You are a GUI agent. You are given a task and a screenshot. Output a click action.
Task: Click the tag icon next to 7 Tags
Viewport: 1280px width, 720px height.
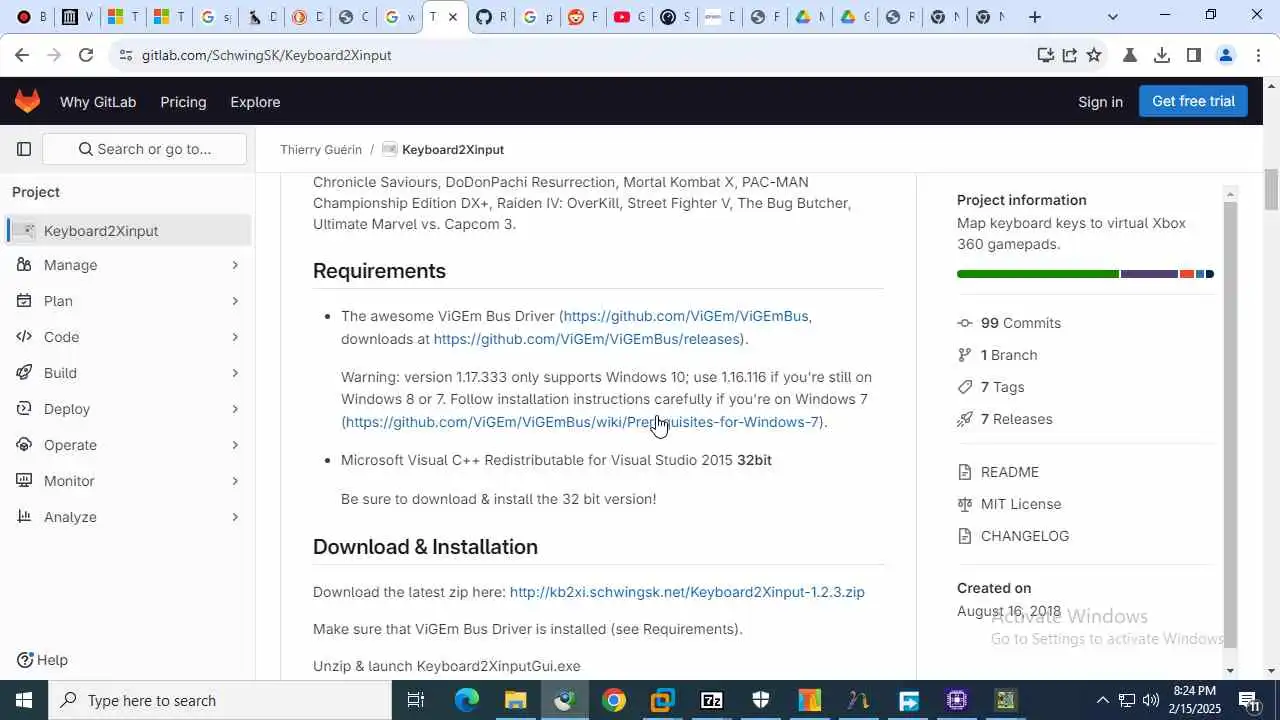[964, 387]
